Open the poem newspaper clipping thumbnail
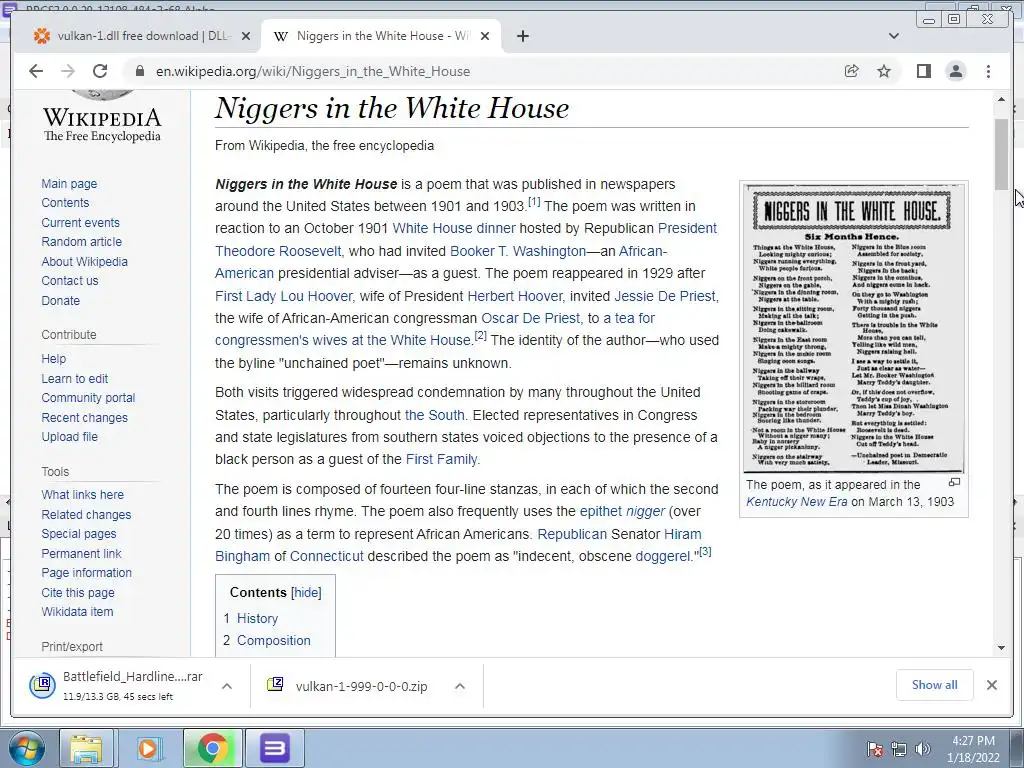 (854, 328)
